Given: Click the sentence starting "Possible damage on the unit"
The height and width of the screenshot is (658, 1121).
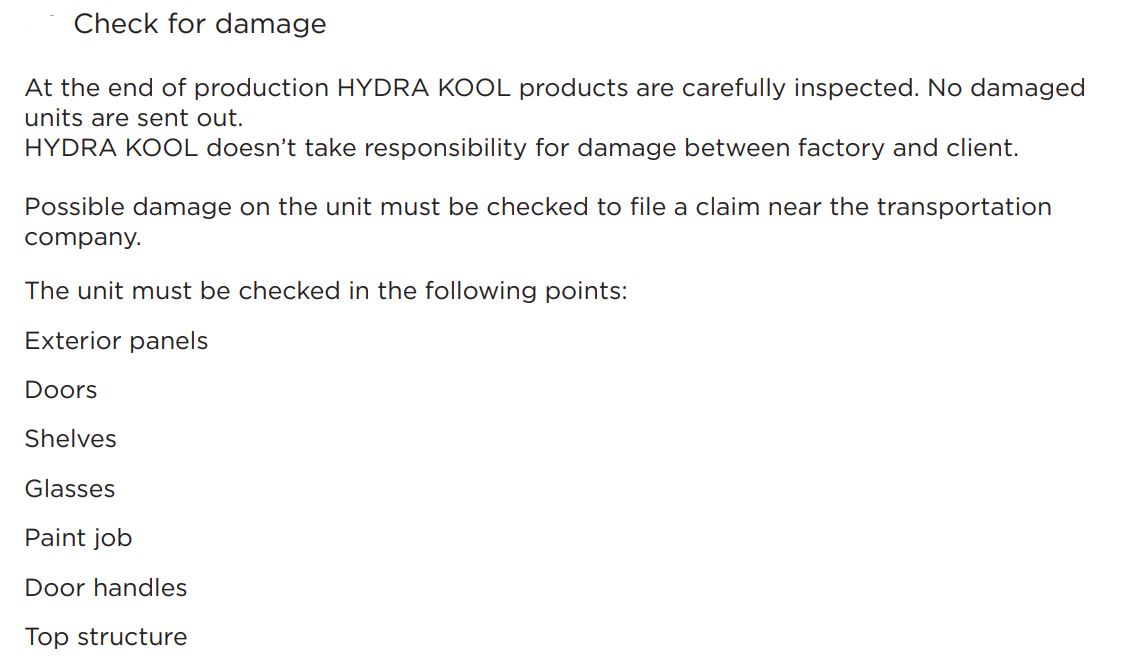Looking at the screenshot, I should click(x=538, y=221).
